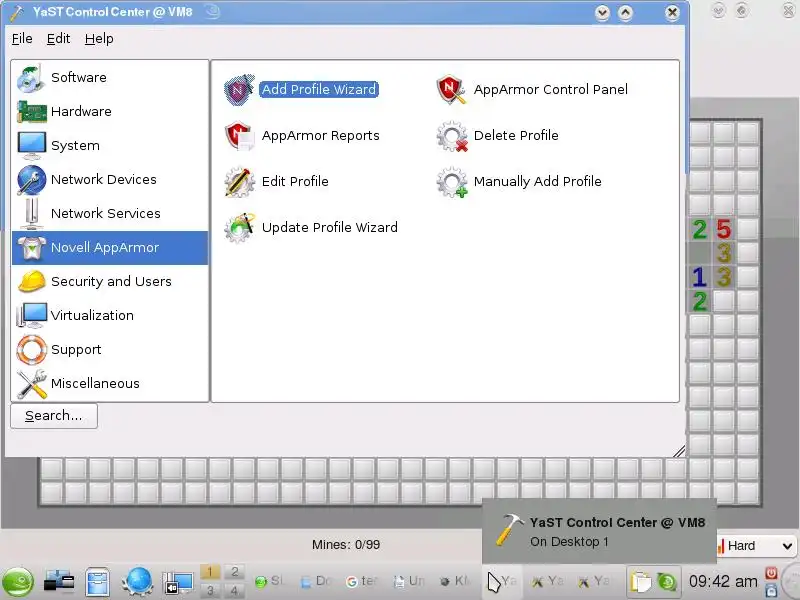This screenshot has width=800, height=600.
Task: Select the Software category icon
Action: coord(31,78)
